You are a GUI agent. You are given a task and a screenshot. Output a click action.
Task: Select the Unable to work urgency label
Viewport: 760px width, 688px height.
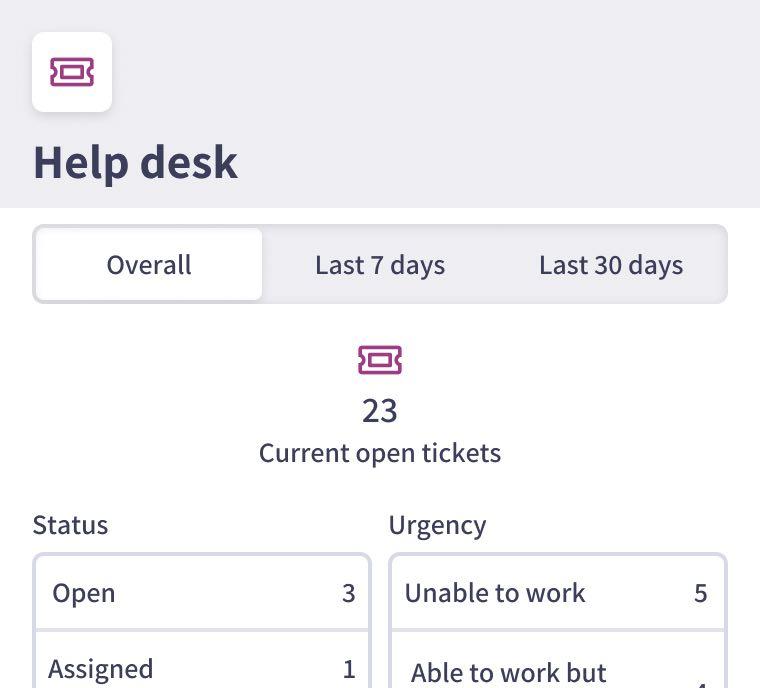coord(495,593)
